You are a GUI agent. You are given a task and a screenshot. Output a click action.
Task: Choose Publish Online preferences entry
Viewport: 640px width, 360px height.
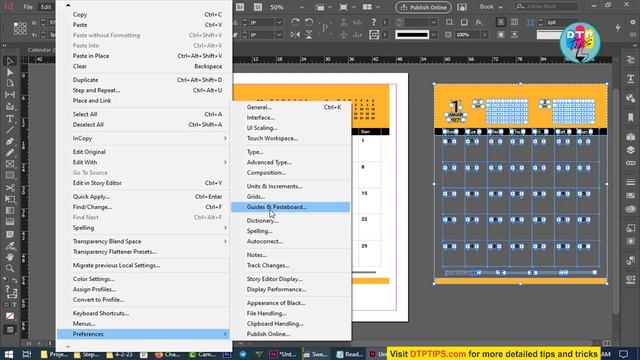(x=291, y=334)
